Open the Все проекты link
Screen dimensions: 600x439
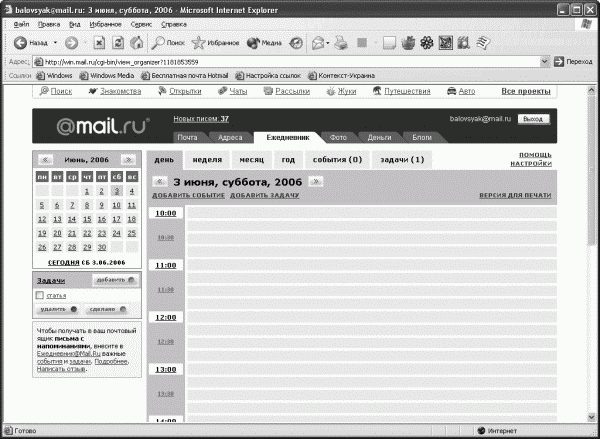(526, 91)
